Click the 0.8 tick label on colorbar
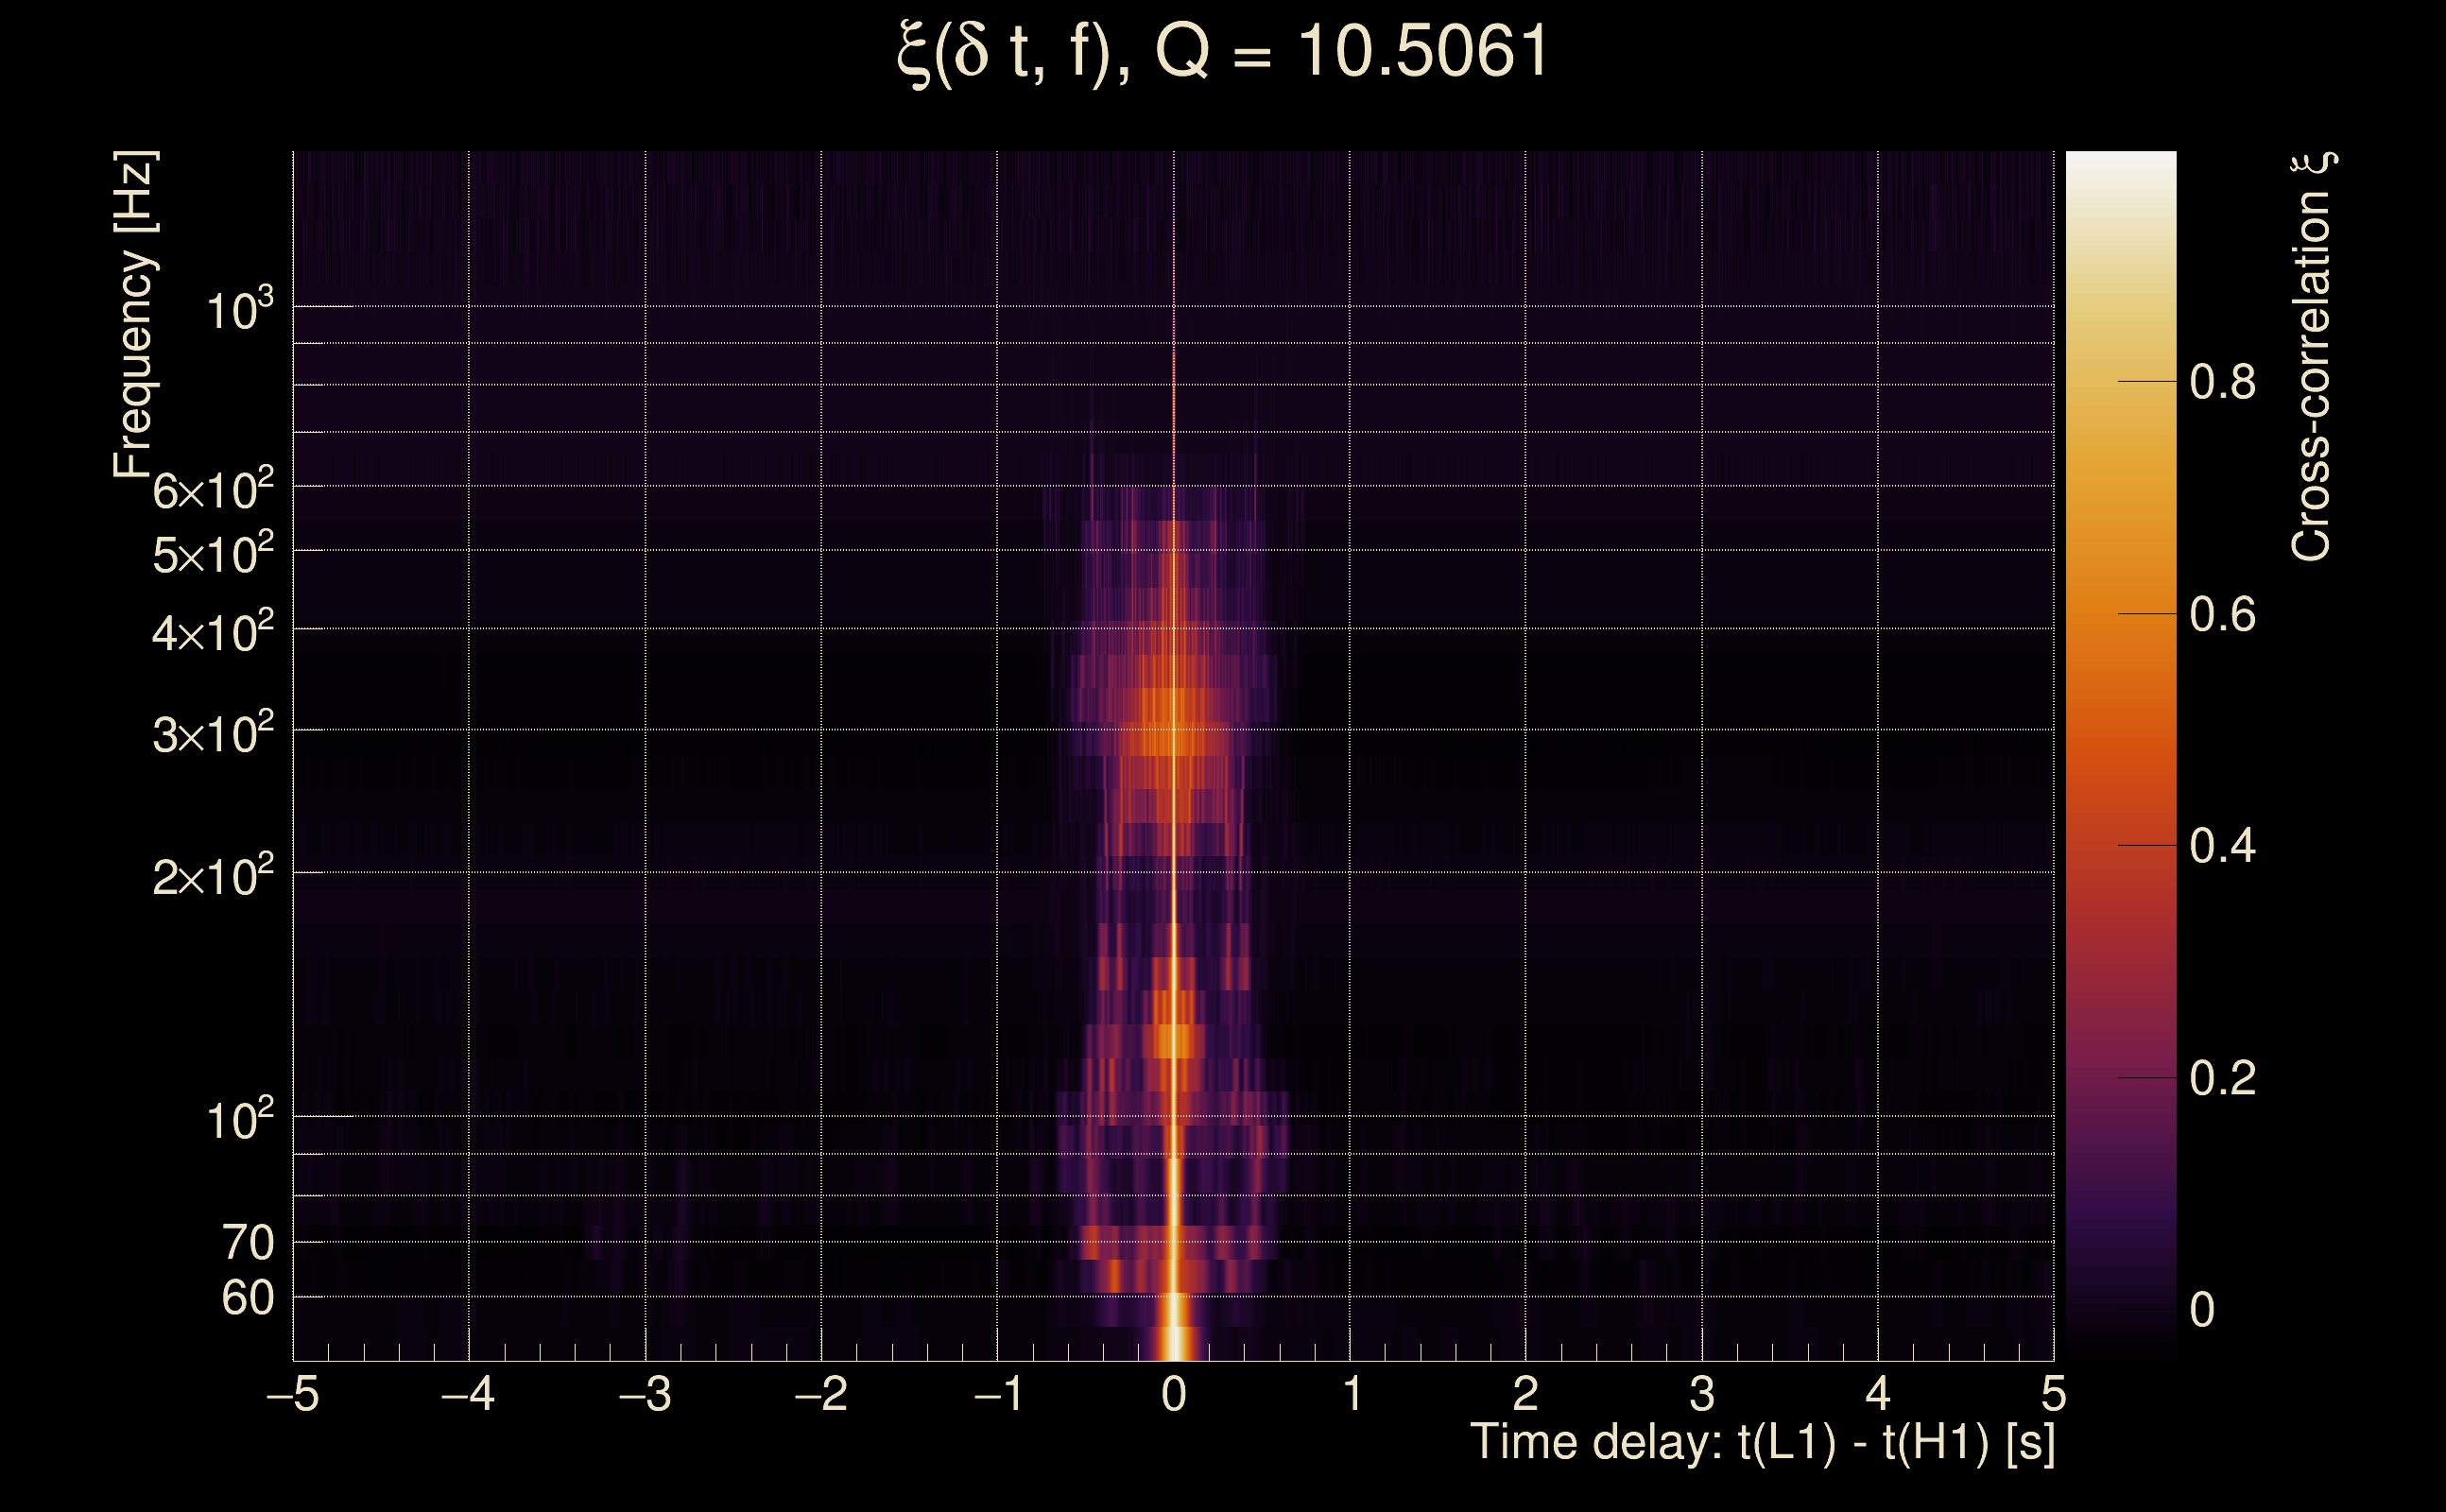The width and height of the screenshot is (2446, 1512). click(2222, 382)
